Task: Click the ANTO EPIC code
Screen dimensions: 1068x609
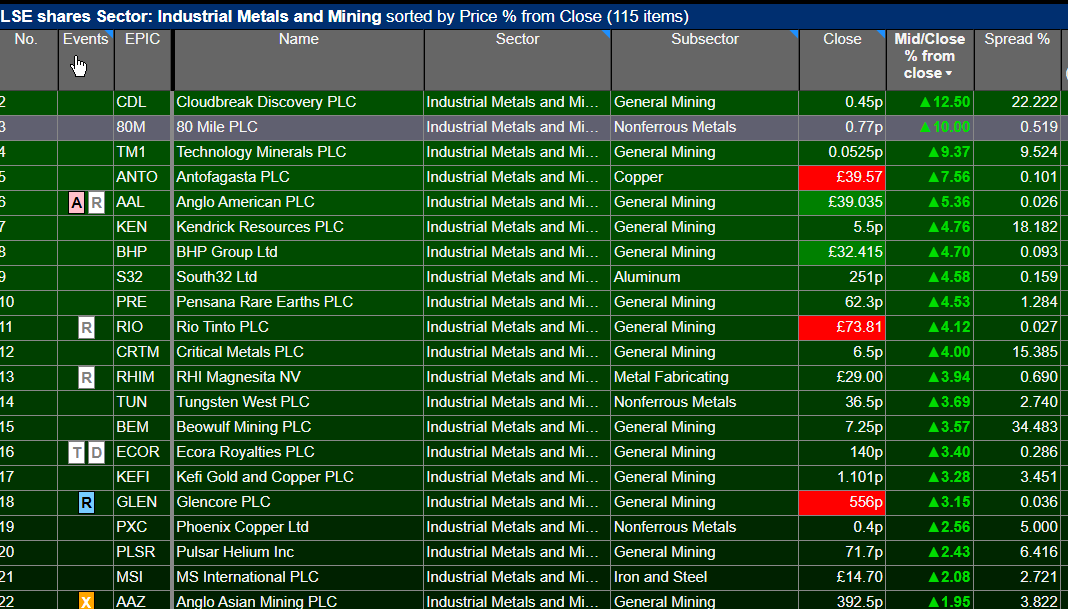Action: pos(137,177)
